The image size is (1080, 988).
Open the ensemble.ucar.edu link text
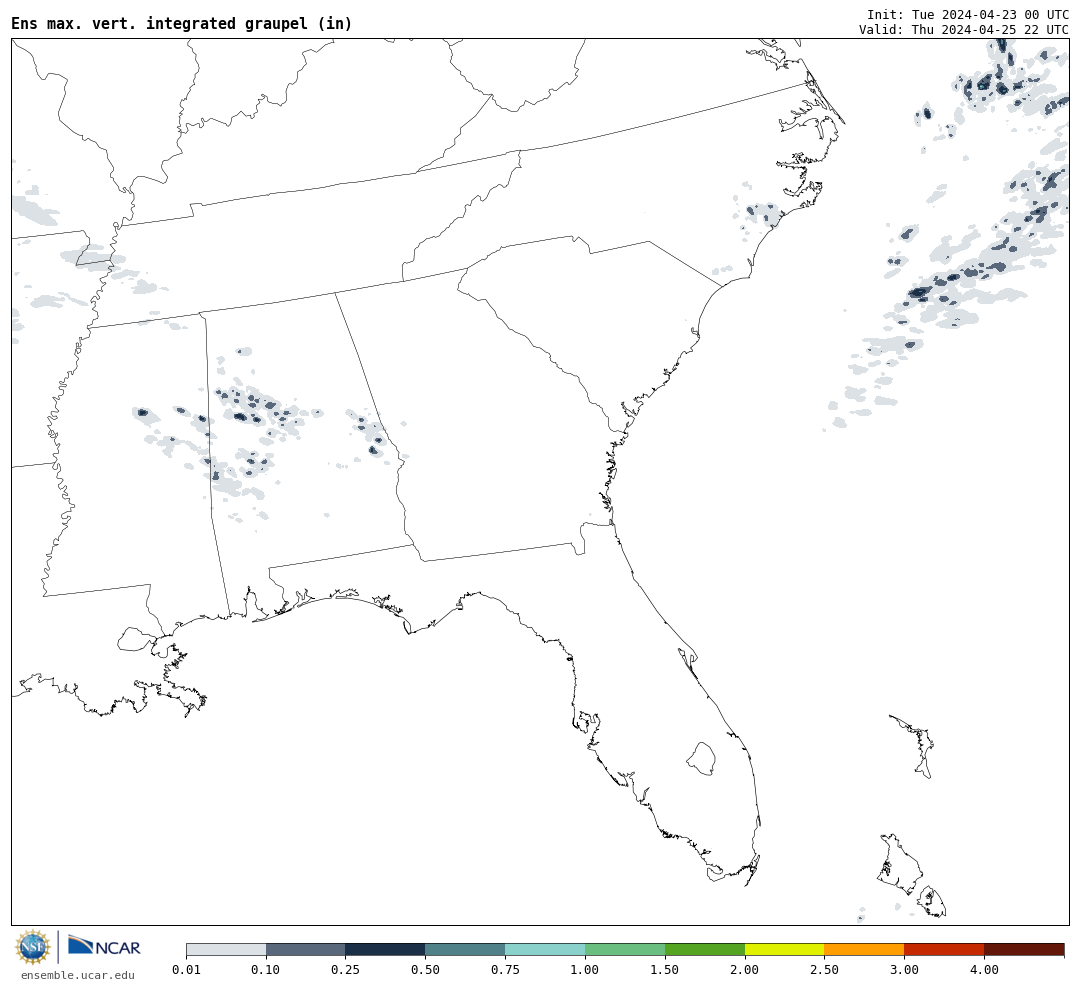pos(78,975)
